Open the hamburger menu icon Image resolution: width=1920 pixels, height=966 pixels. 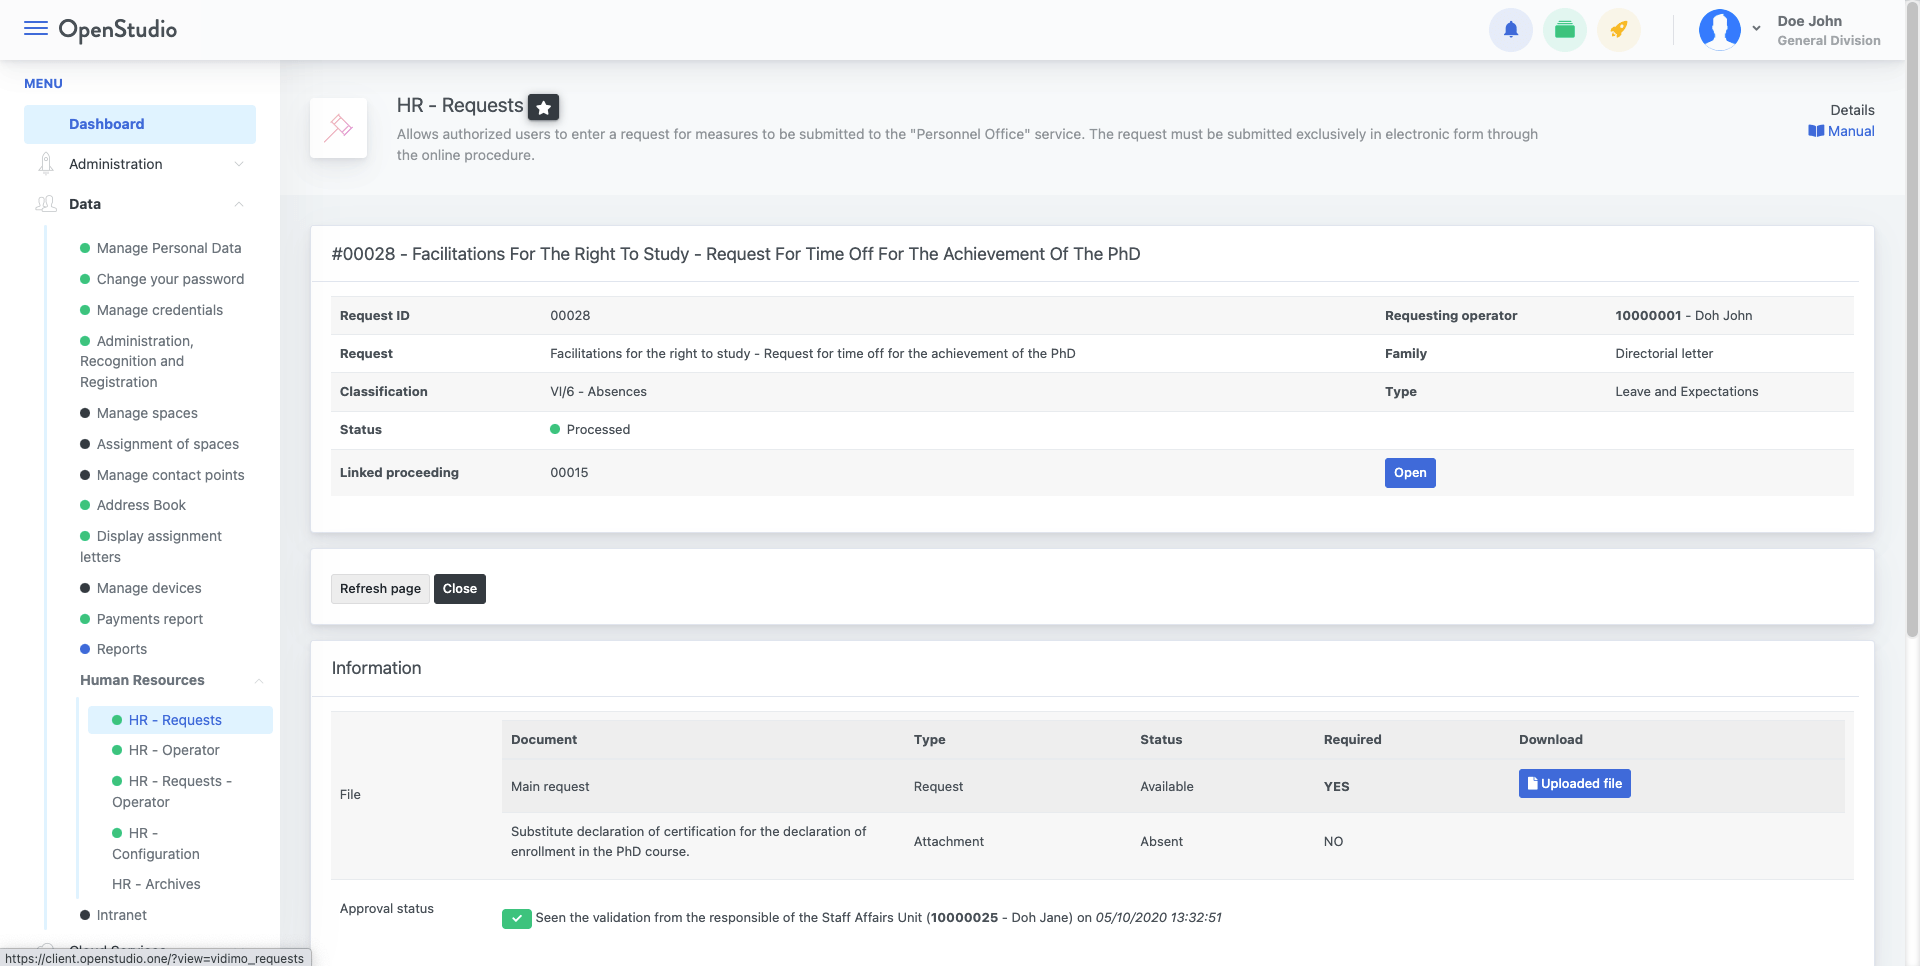point(36,28)
